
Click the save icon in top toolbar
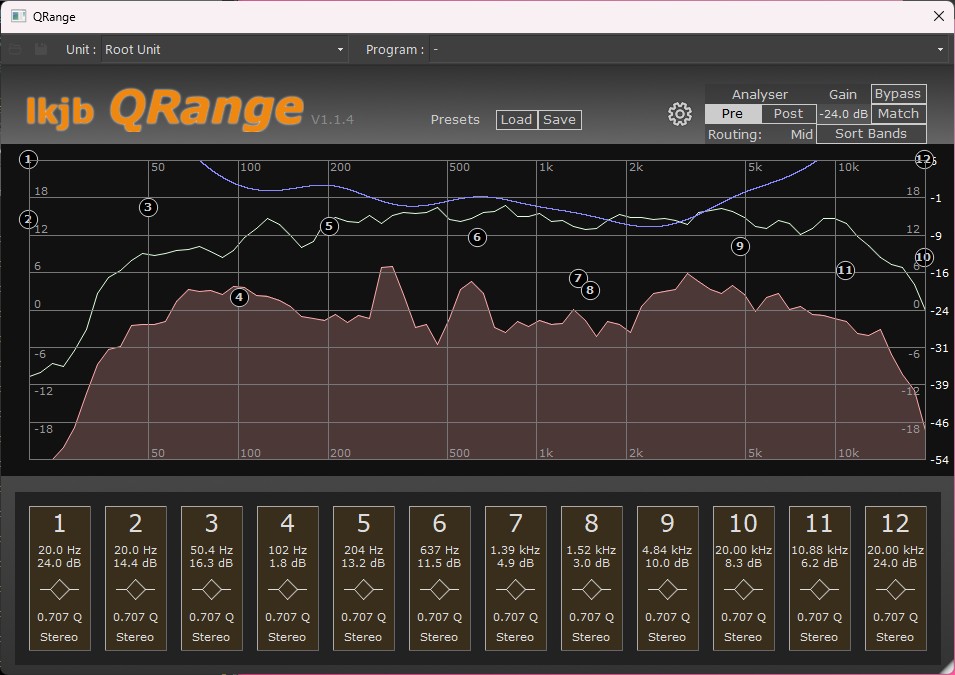[x=41, y=49]
